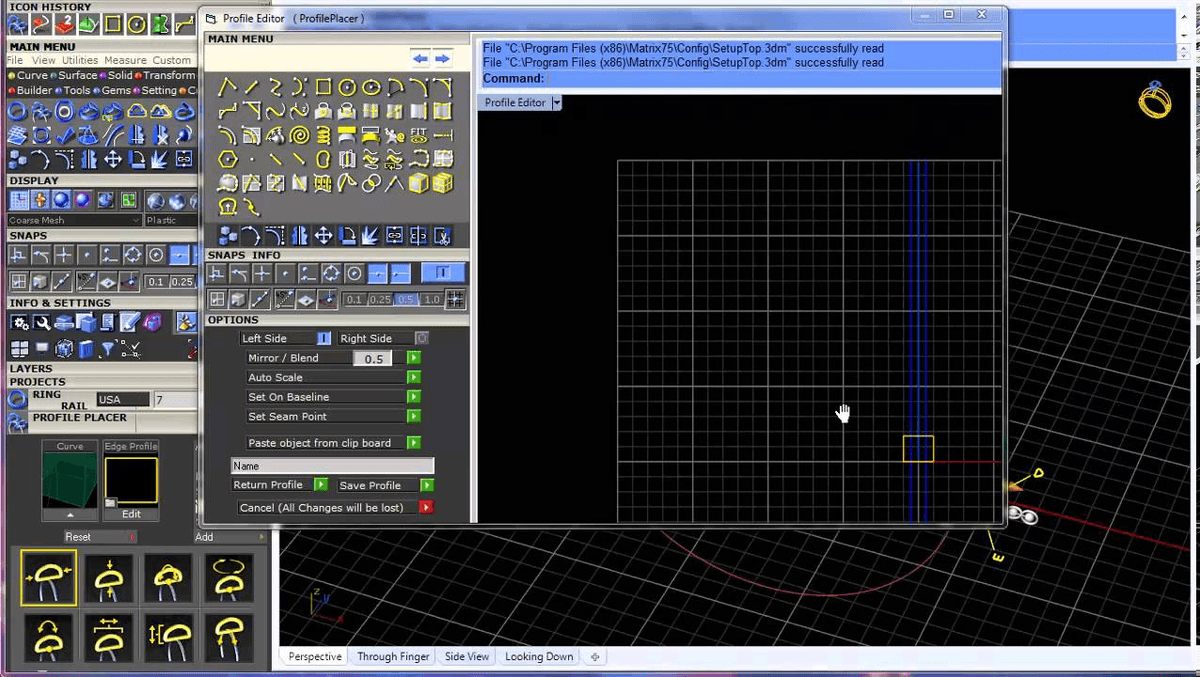Viewport: 1200px width, 677px height.
Task: Select the box primitive tool
Action: [419, 183]
